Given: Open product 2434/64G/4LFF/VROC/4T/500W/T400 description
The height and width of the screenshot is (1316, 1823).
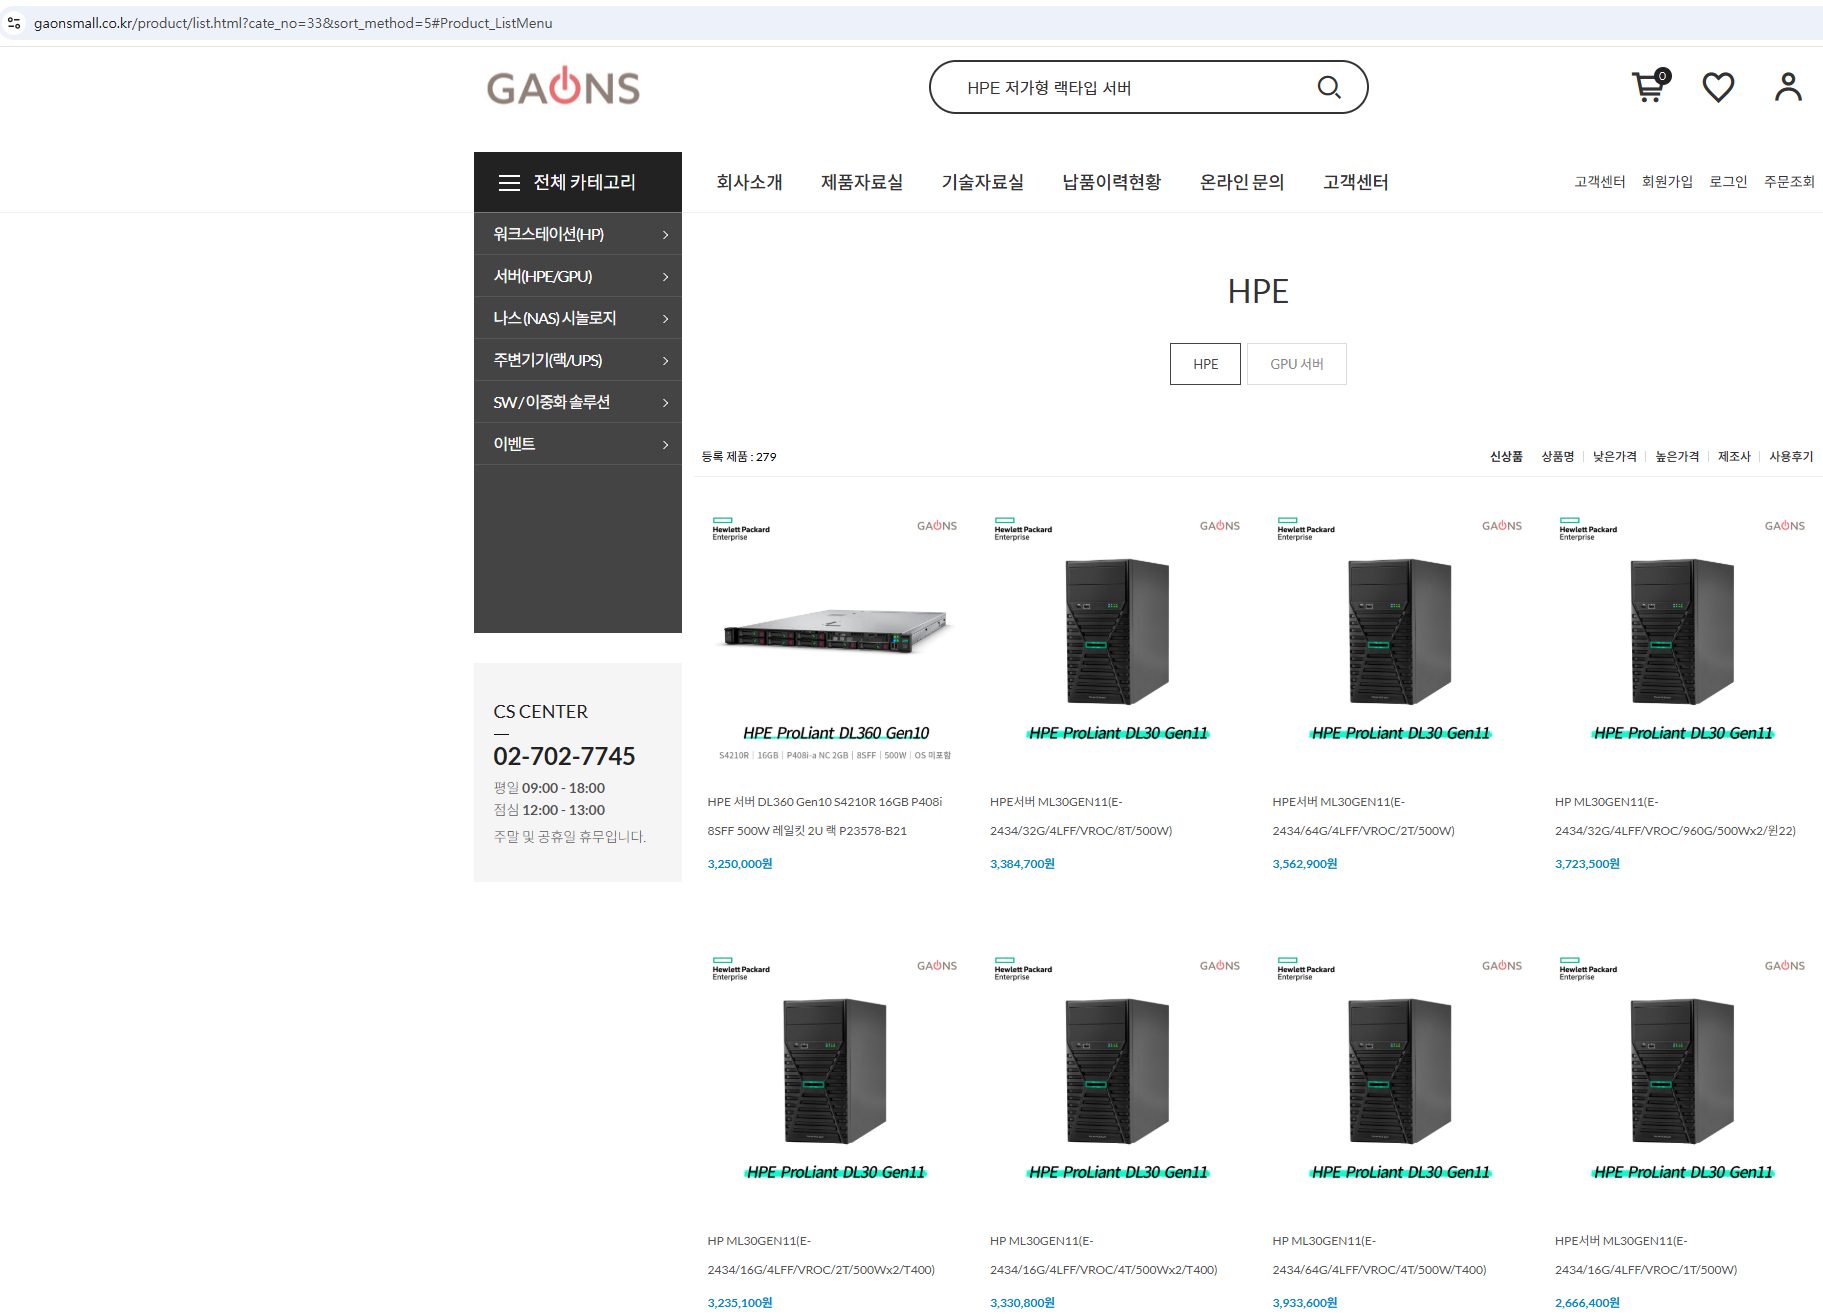Looking at the screenshot, I should [x=1379, y=1255].
